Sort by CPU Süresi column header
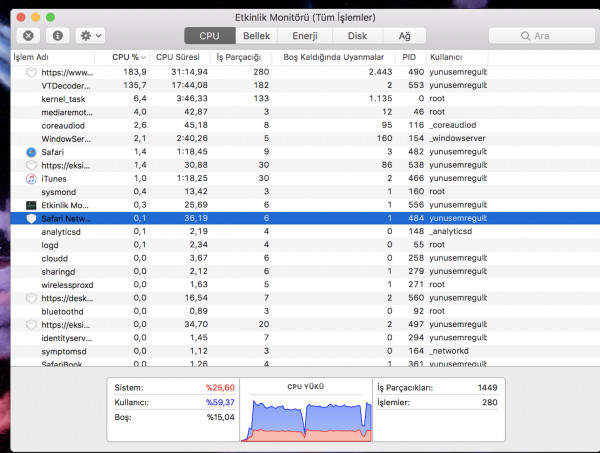 180,57
